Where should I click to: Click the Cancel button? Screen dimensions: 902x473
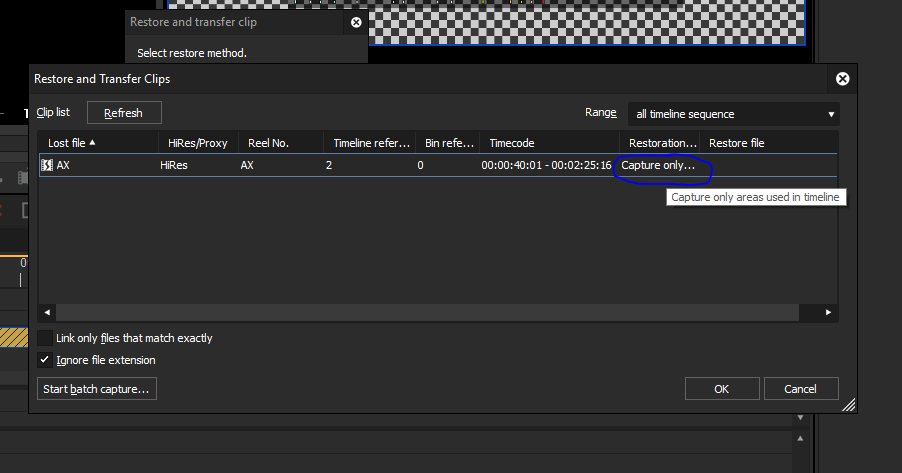[801, 389]
